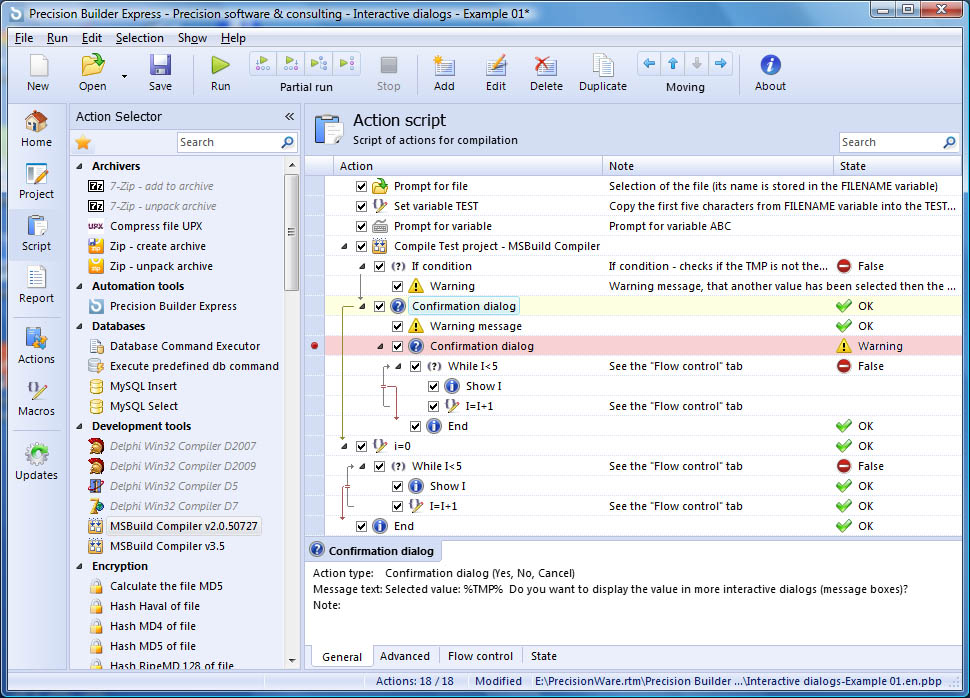Collapse the Databases category
This screenshot has width=970, height=698.
(x=79, y=326)
